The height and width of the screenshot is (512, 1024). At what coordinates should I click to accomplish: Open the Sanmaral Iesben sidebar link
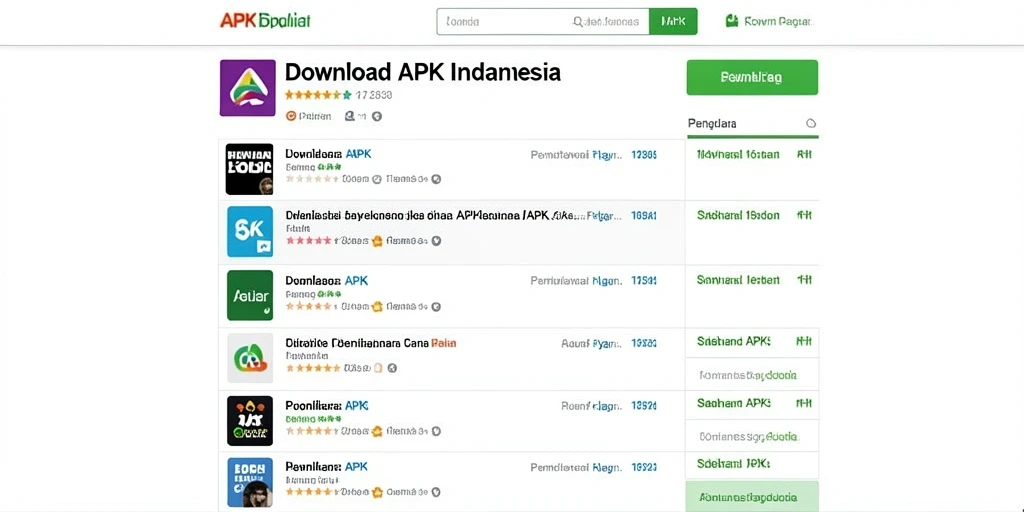[x=738, y=280]
